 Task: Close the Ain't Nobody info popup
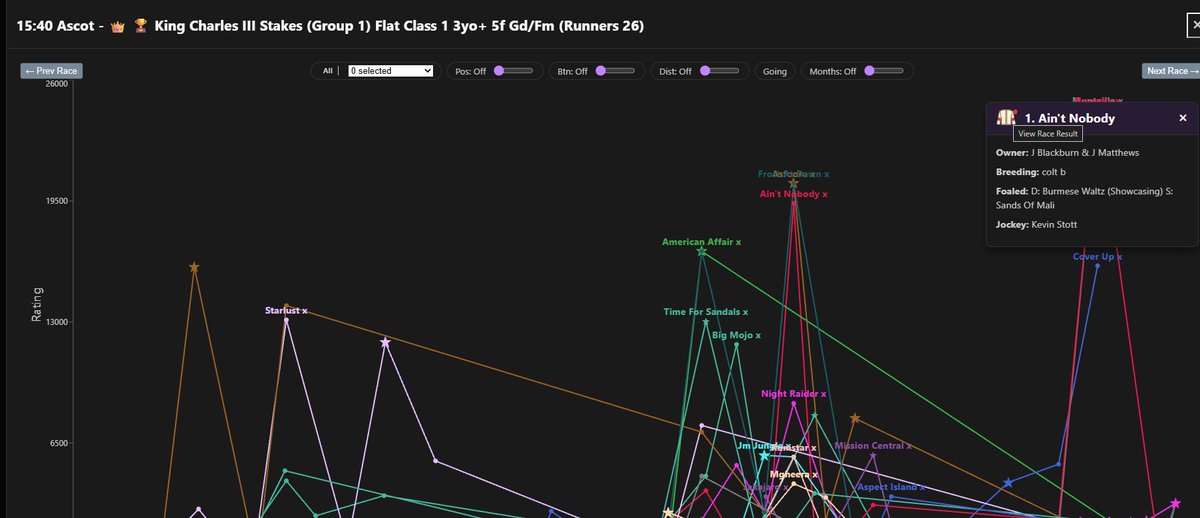coord(1183,118)
